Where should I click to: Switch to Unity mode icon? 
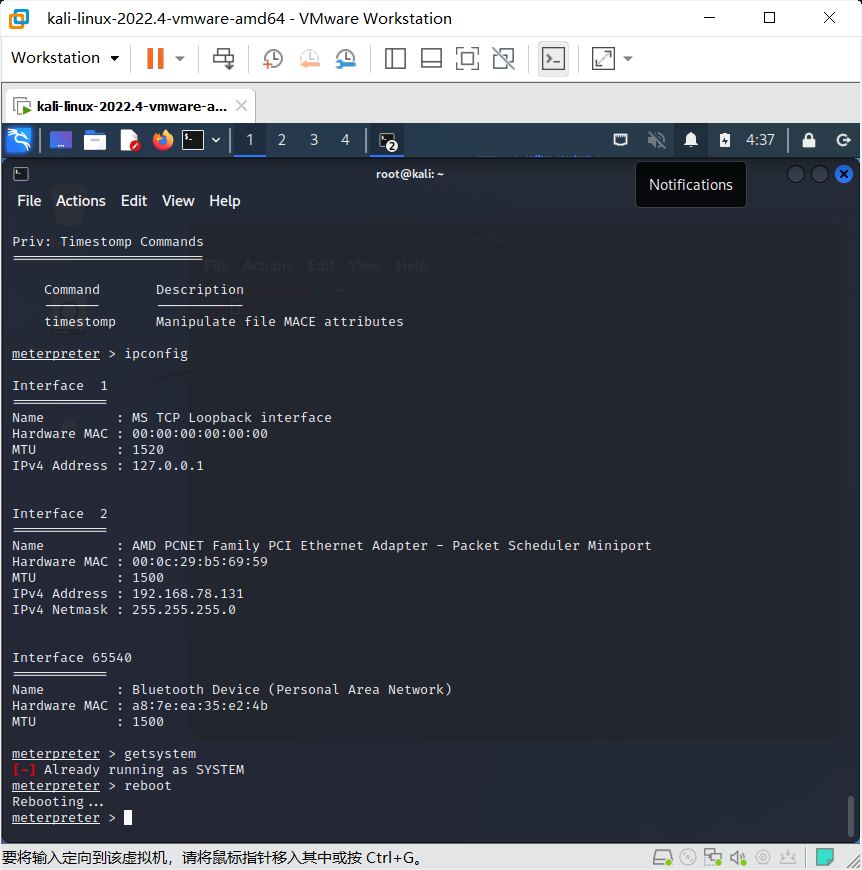click(503, 58)
